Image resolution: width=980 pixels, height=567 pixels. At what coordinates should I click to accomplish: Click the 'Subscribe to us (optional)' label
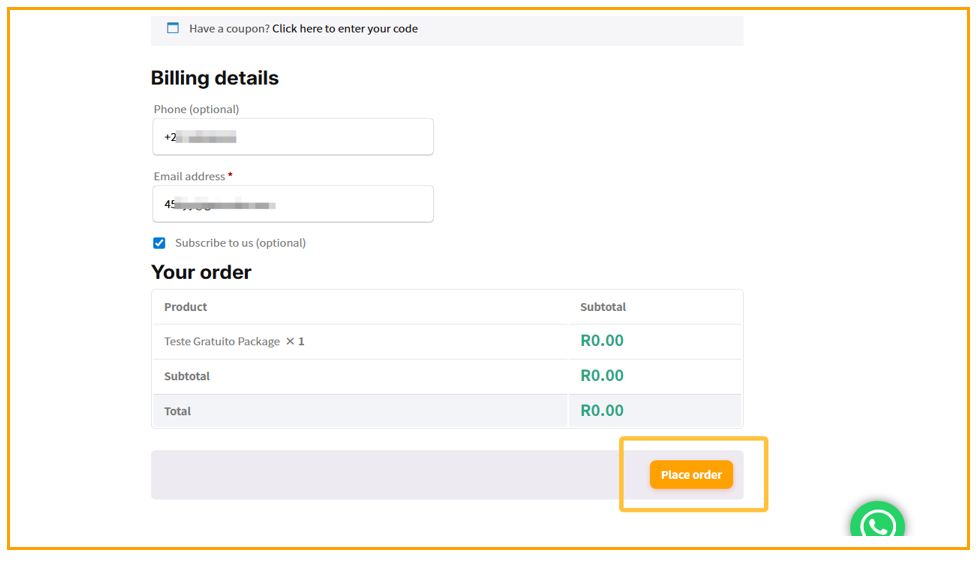(240, 243)
